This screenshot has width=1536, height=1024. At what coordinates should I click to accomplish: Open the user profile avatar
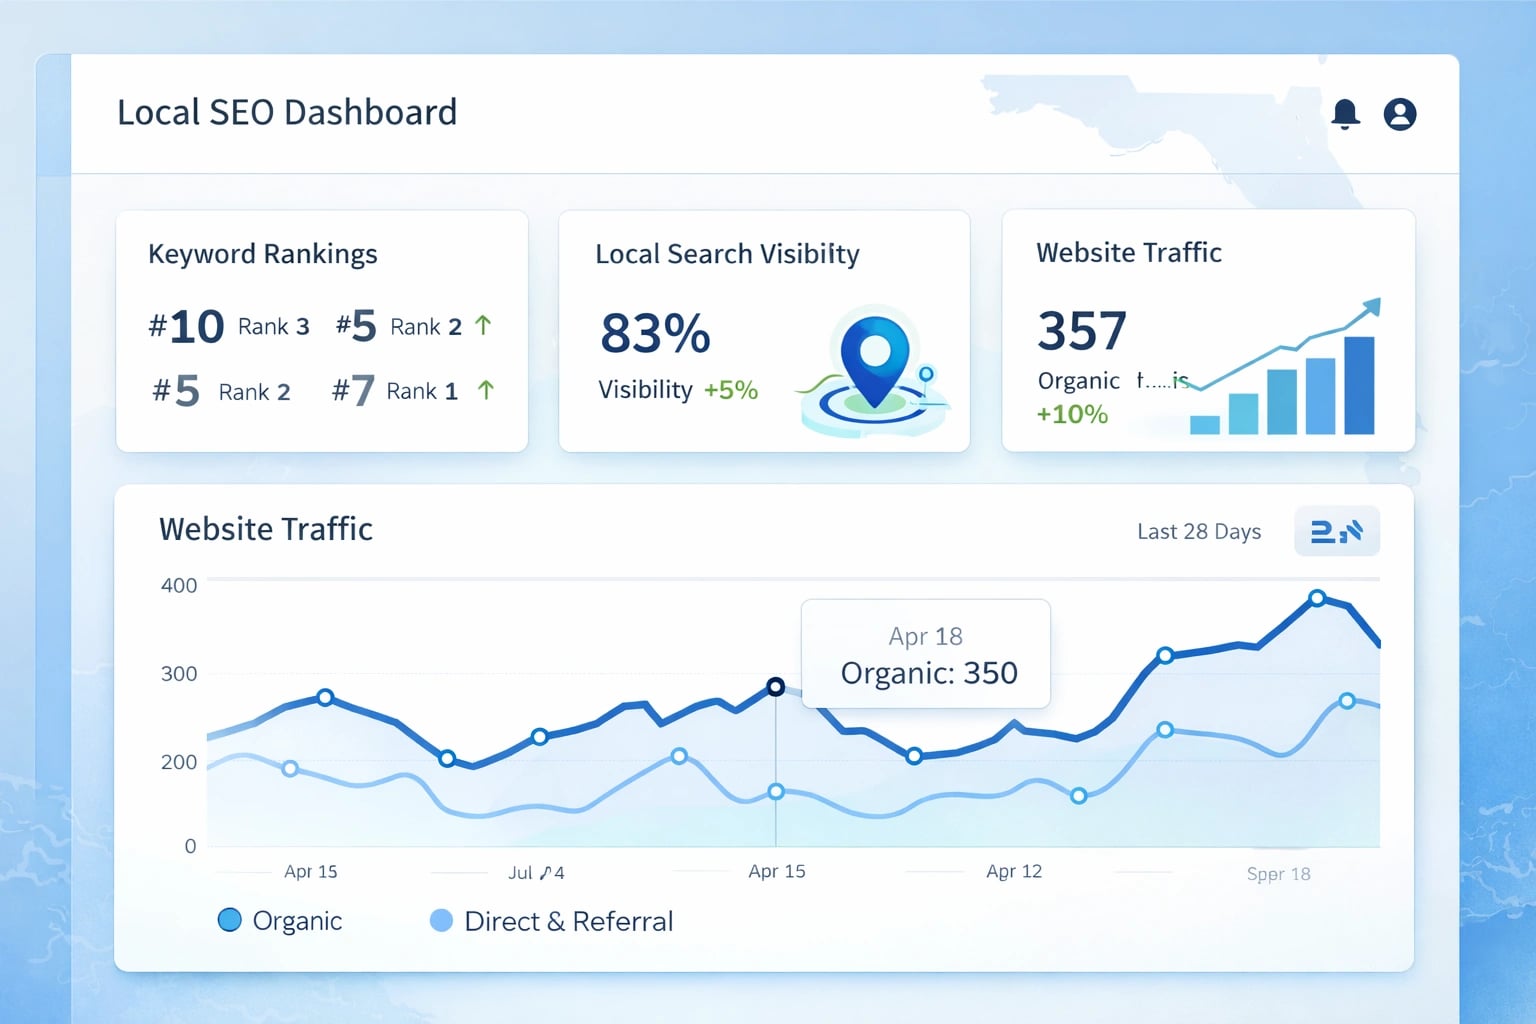(x=1400, y=113)
